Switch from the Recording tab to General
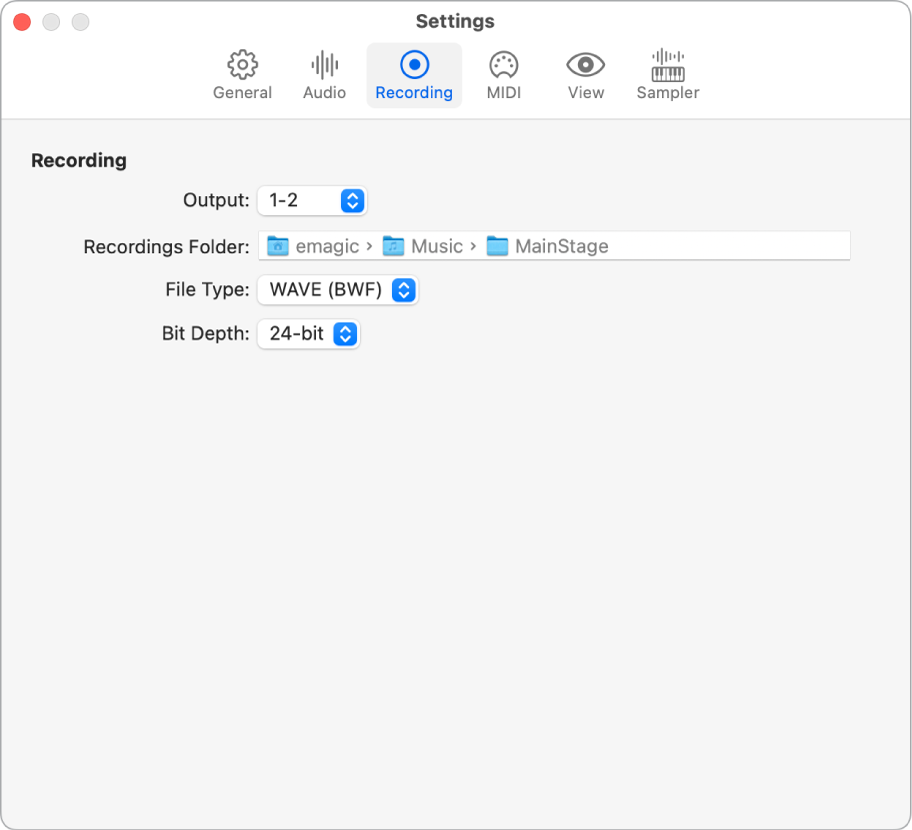 click(241, 74)
